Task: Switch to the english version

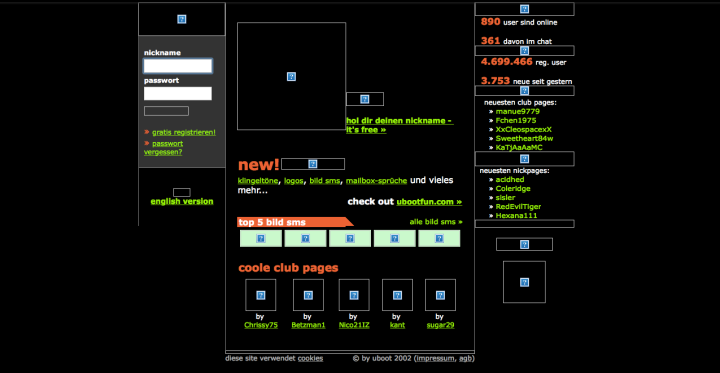Action: point(182,201)
